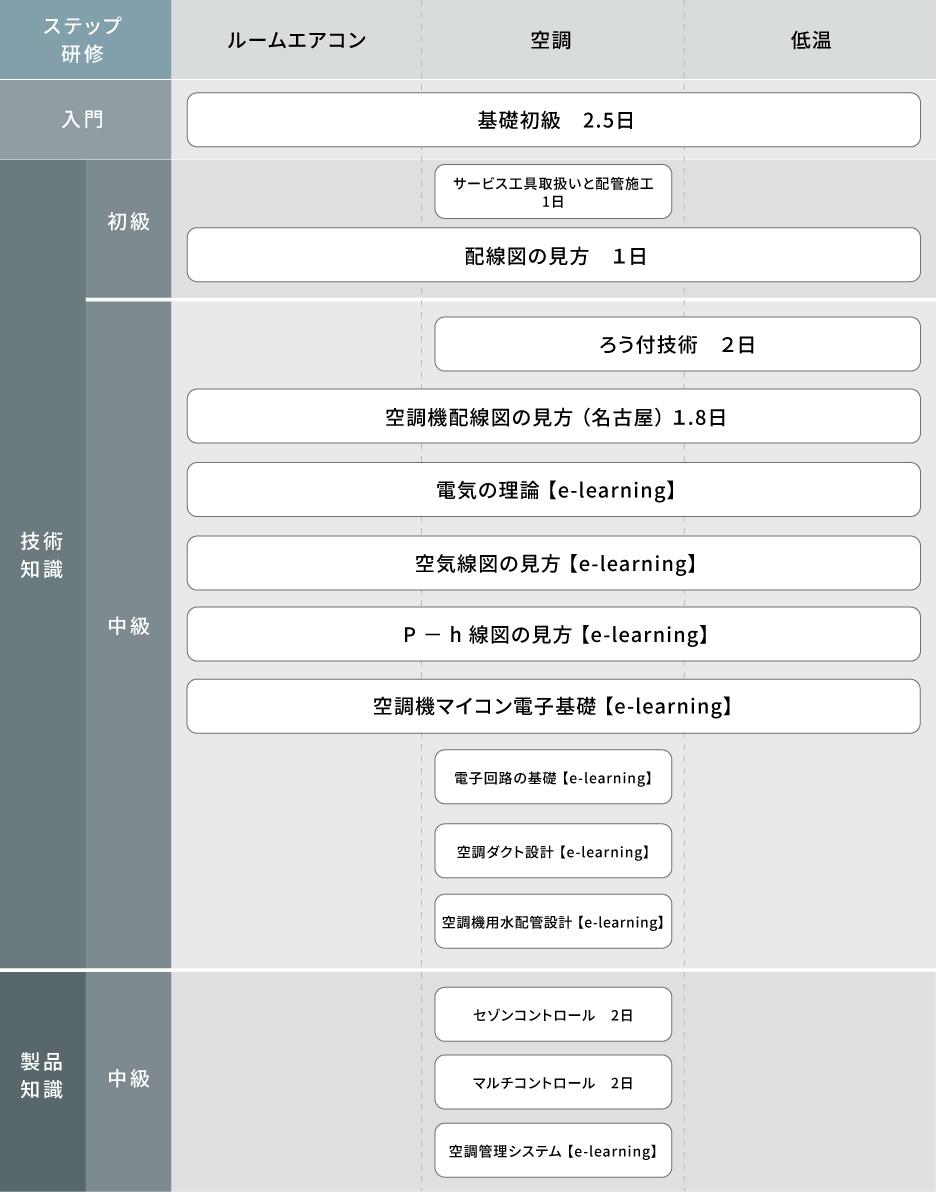Select 空調機配線図の見方（名古屋）1.8日 course

(553, 417)
